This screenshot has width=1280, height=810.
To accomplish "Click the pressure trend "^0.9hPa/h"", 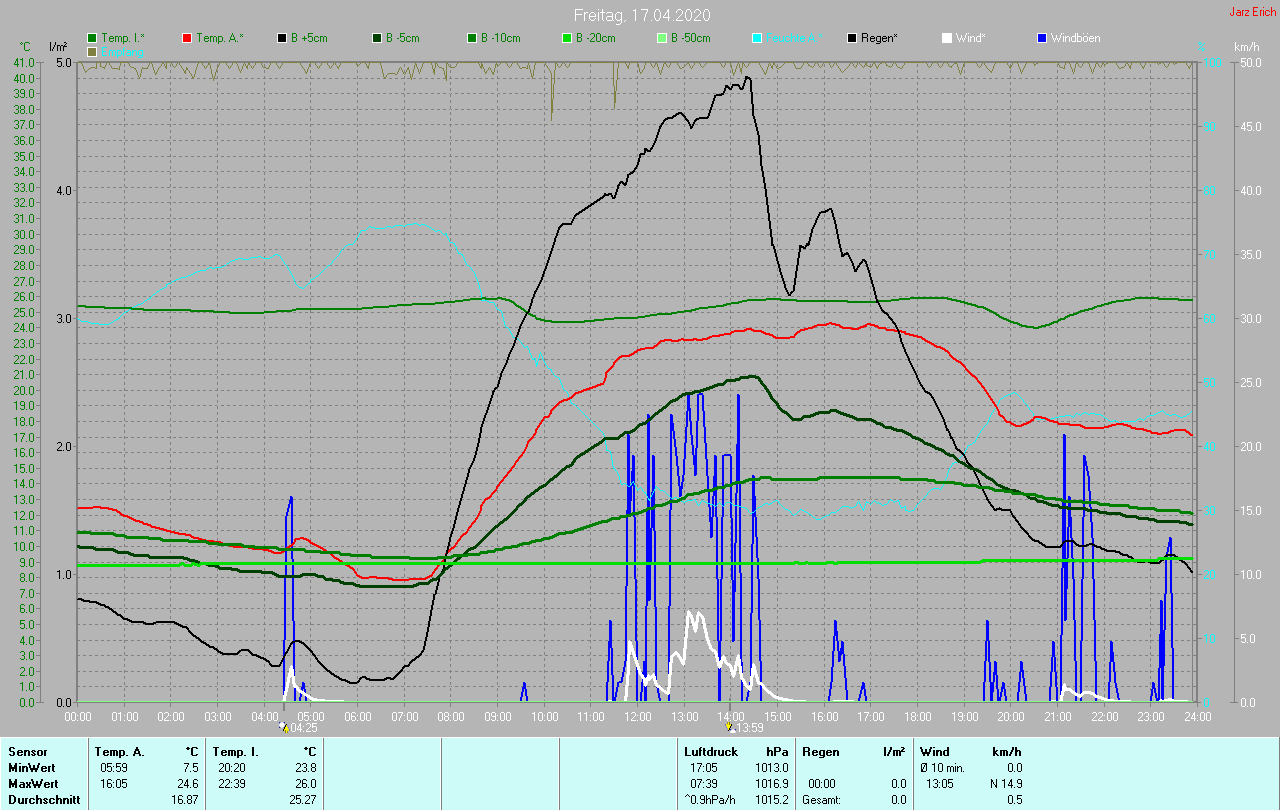I will click(711, 799).
